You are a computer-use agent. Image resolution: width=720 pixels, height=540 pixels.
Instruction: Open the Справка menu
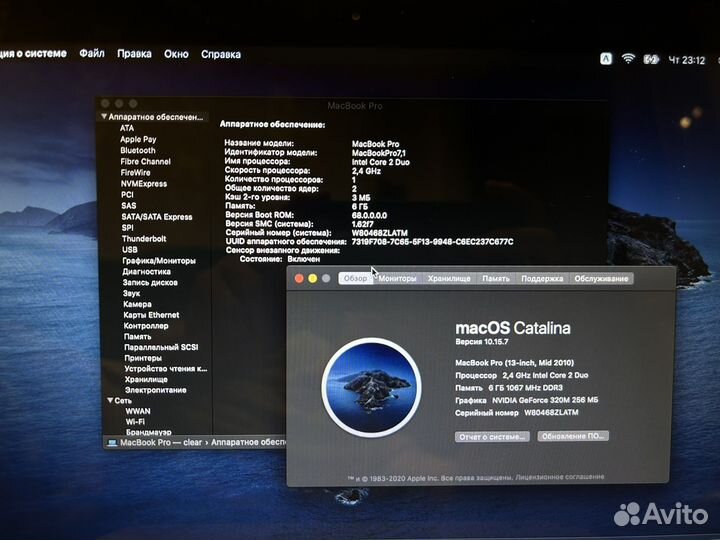click(x=220, y=54)
